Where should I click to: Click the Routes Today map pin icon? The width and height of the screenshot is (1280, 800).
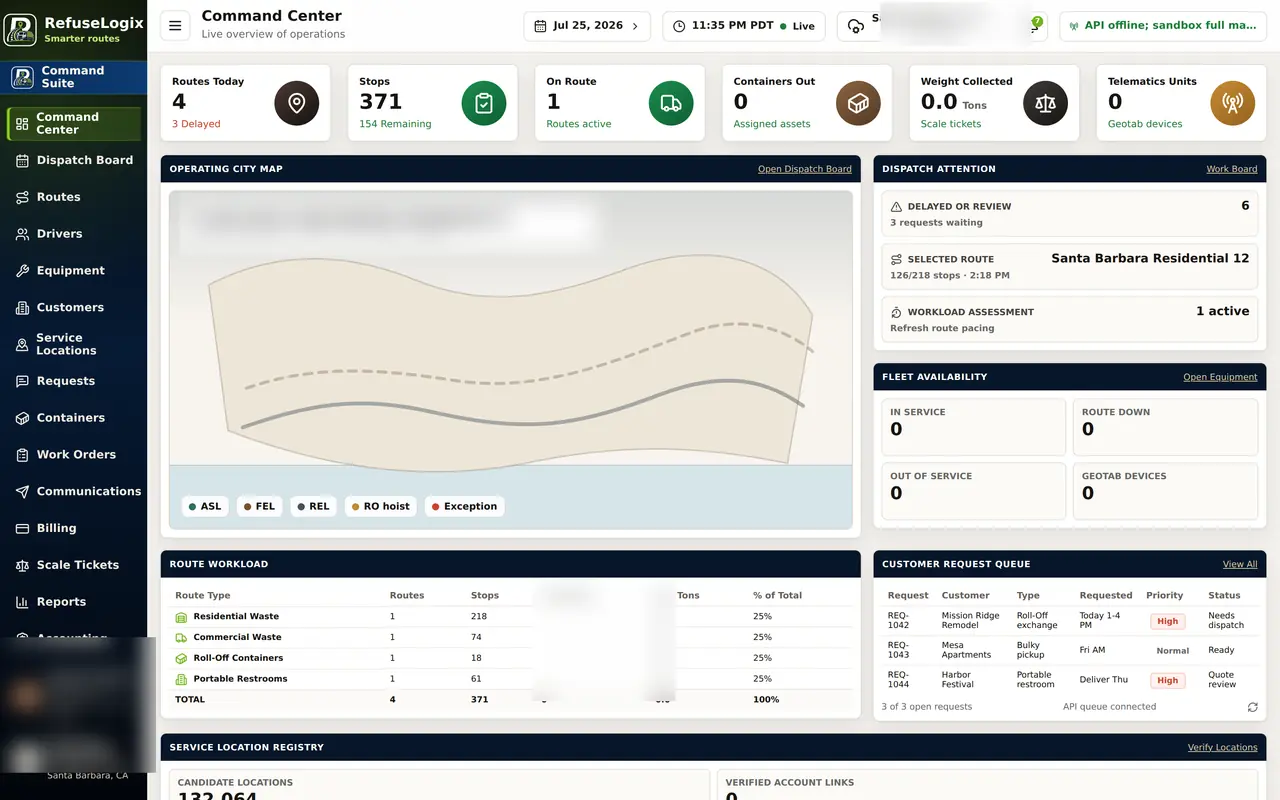pos(297,103)
